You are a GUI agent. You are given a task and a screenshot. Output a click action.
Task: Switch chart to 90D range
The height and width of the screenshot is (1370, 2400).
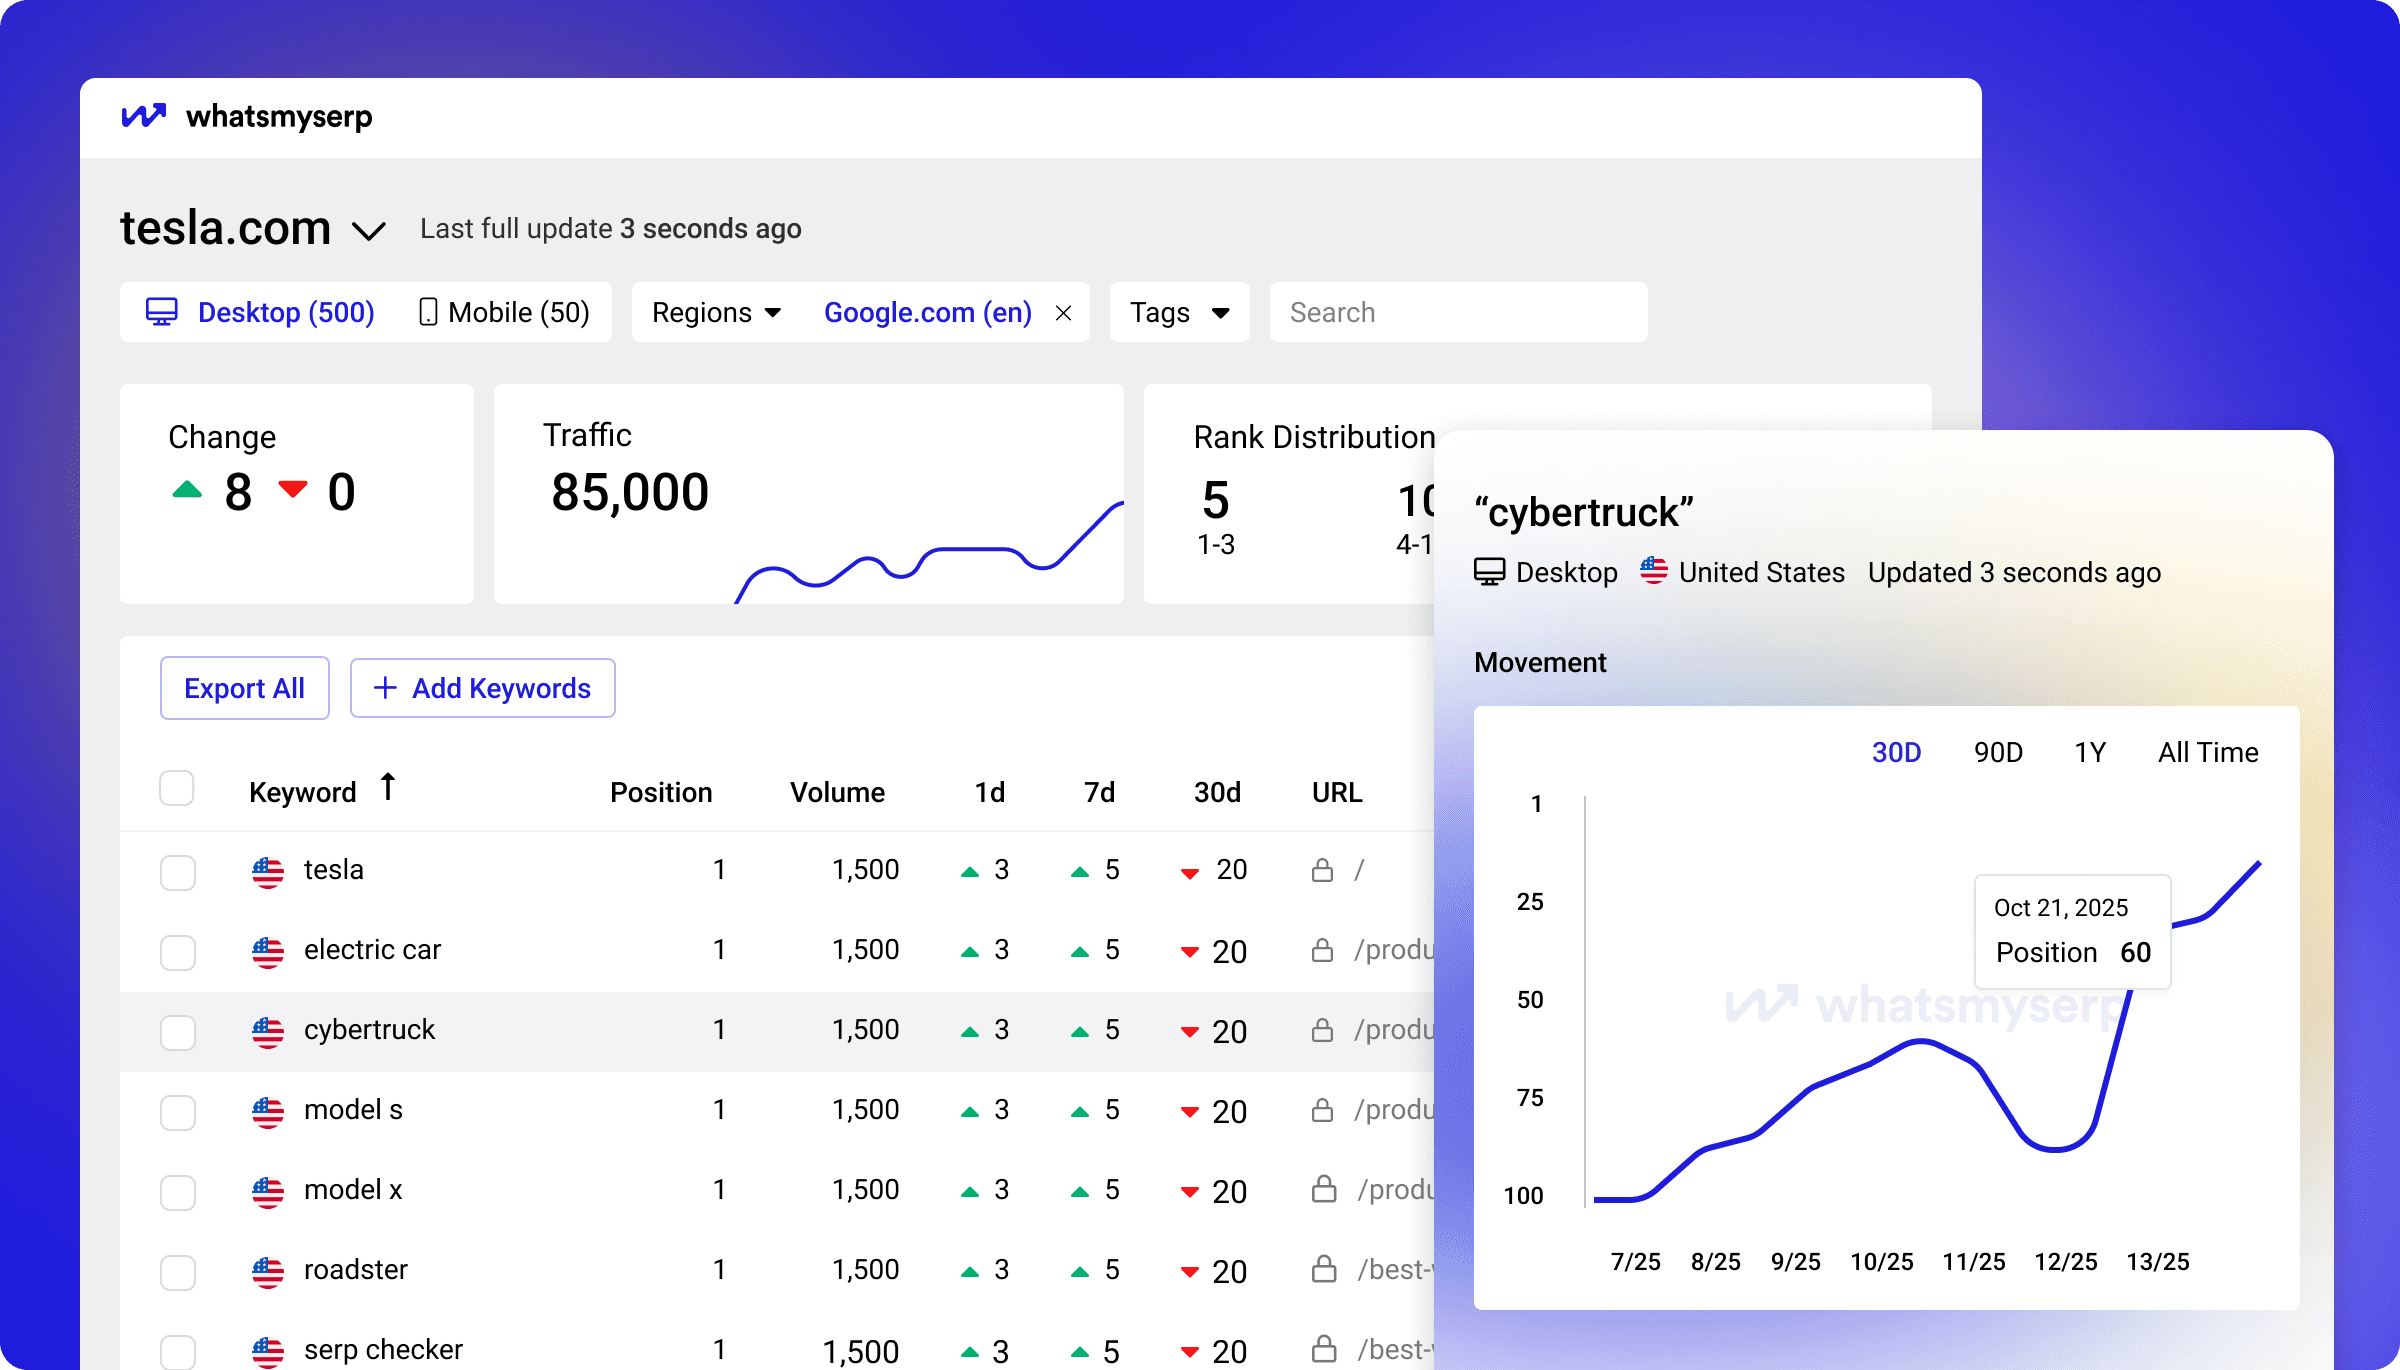[1997, 752]
